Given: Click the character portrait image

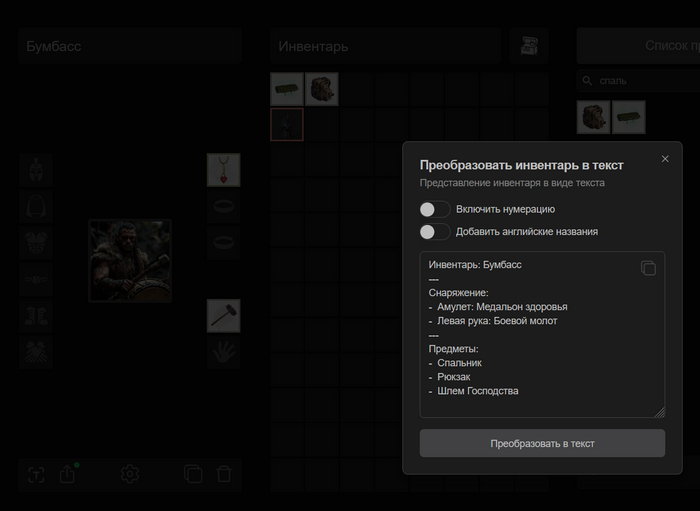Looking at the screenshot, I should click(x=130, y=260).
